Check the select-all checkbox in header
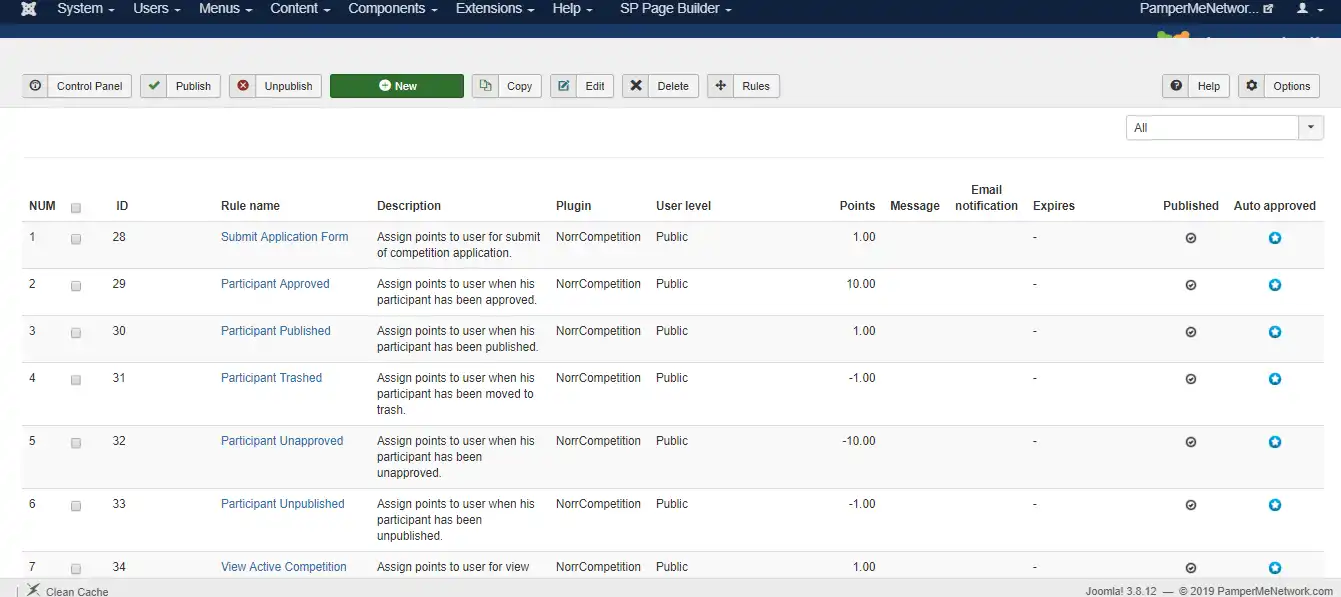This screenshot has width=1341, height=597. pos(76,208)
